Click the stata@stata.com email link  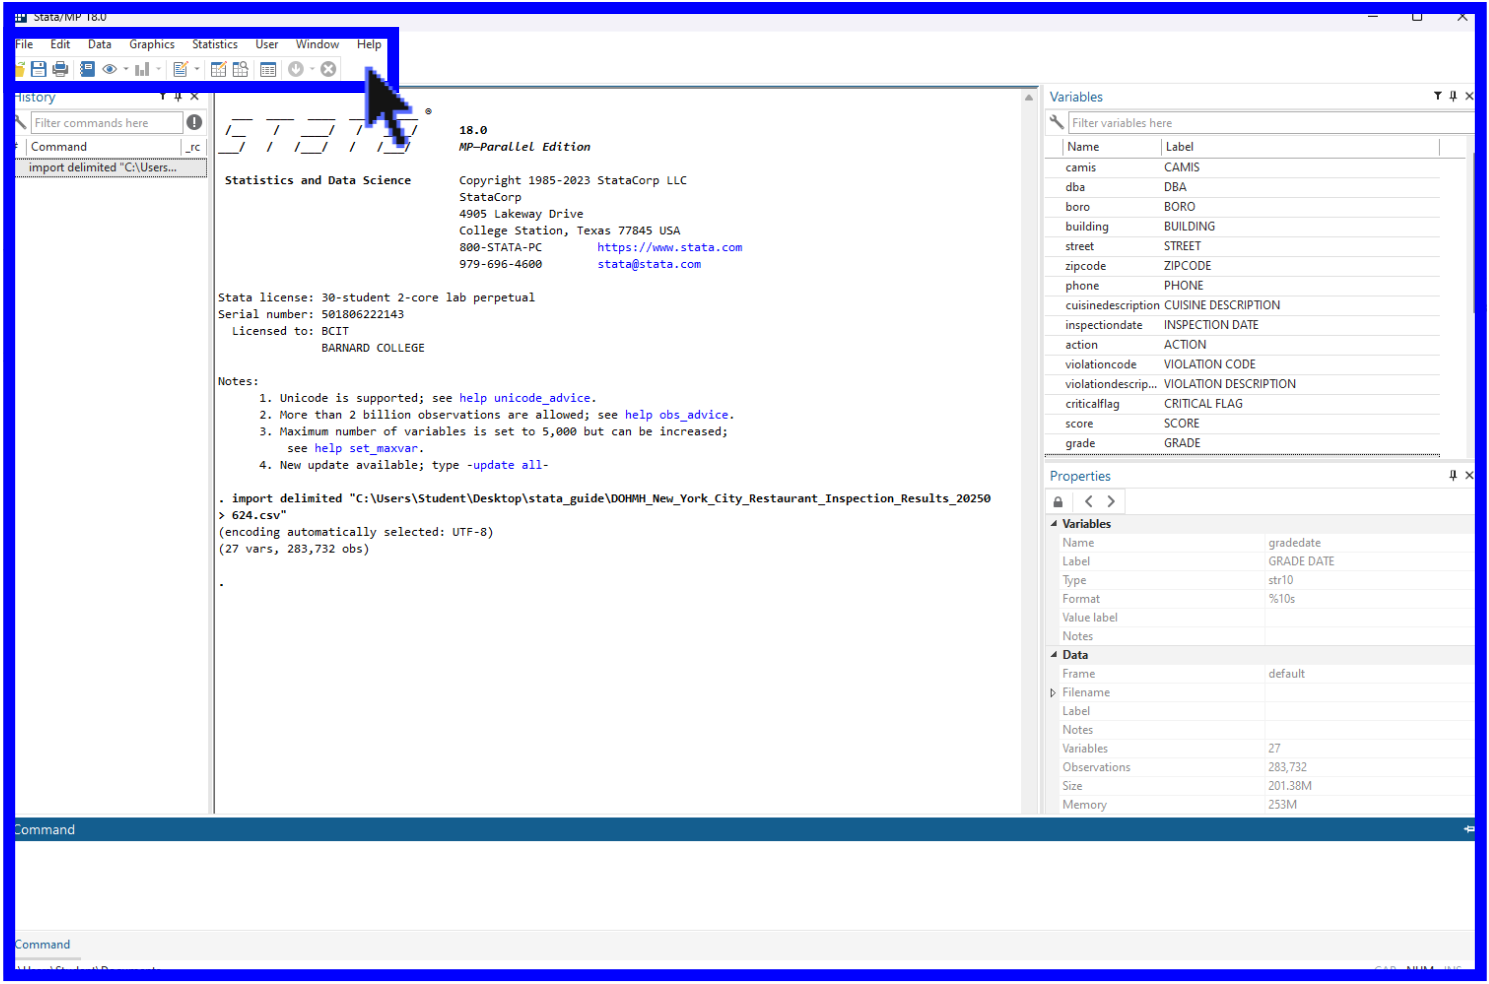(649, 264)
